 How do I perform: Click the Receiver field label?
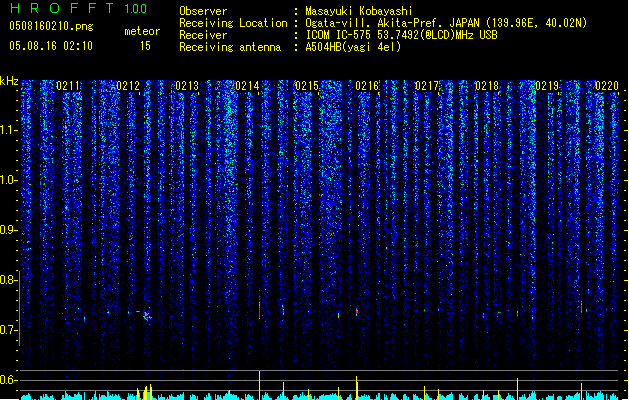[x=203, y=35]
